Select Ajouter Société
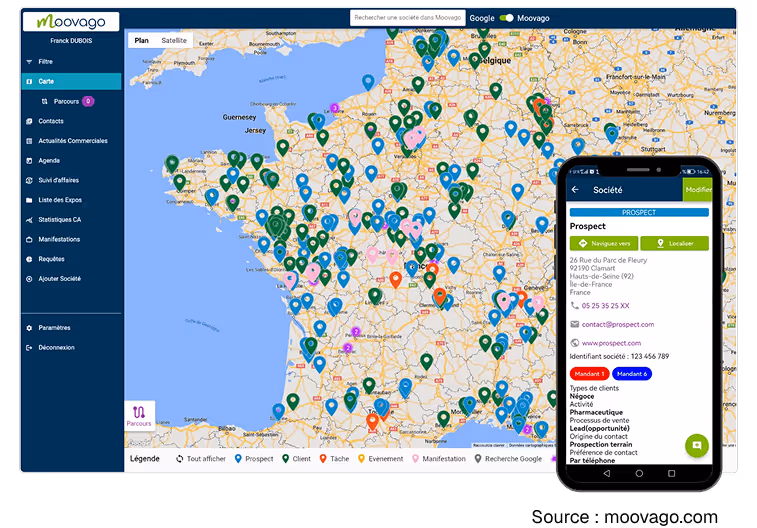 click(x=59, y=279)
